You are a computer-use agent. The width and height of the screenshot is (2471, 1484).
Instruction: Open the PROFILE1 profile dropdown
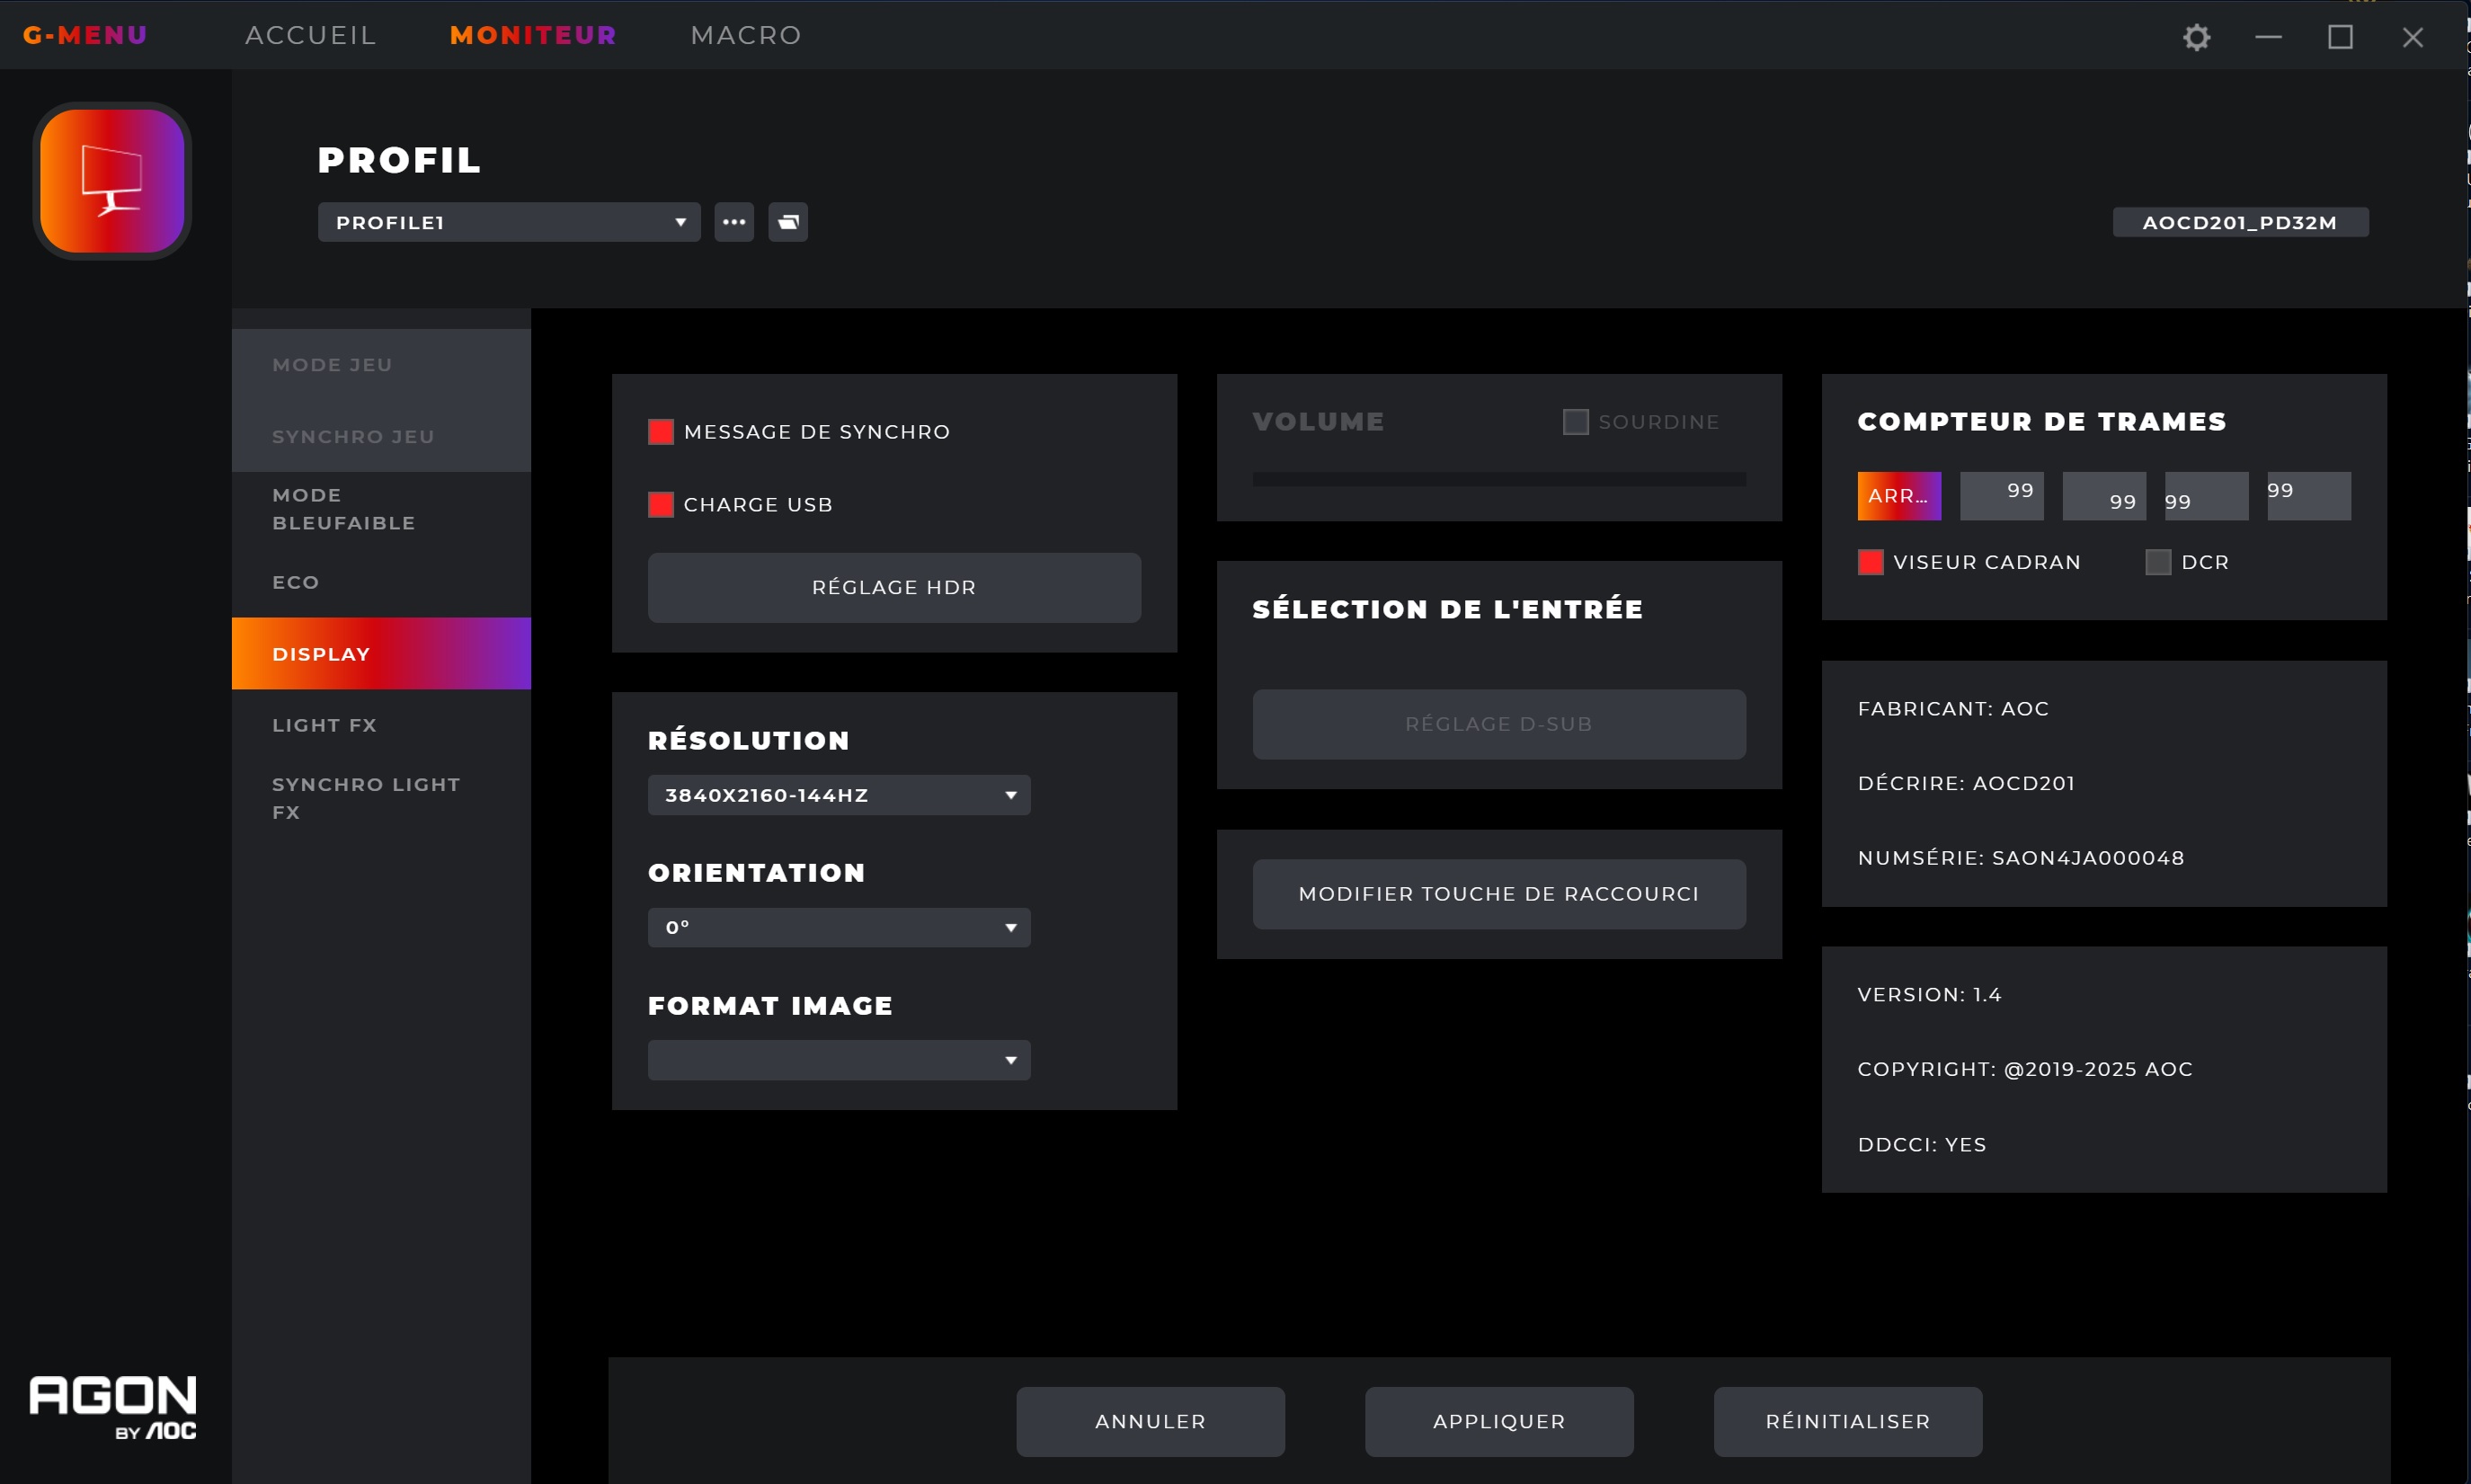point(508,222)
